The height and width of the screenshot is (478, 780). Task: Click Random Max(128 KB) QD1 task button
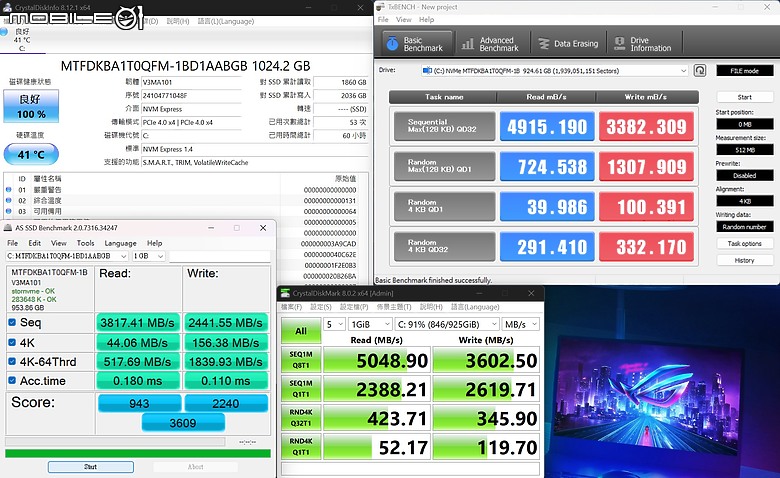[444, 166]
